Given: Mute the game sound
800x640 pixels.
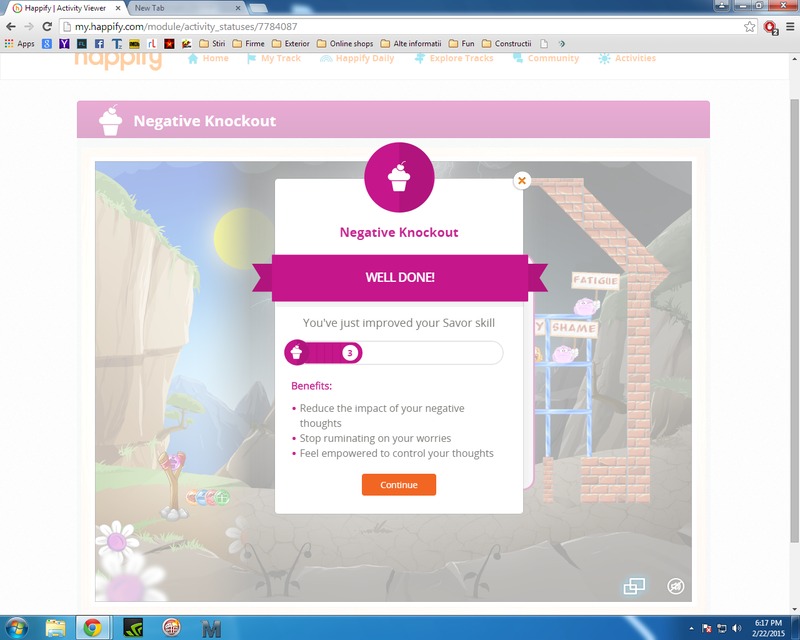Looking at the screenshot, I should point(676,586).
